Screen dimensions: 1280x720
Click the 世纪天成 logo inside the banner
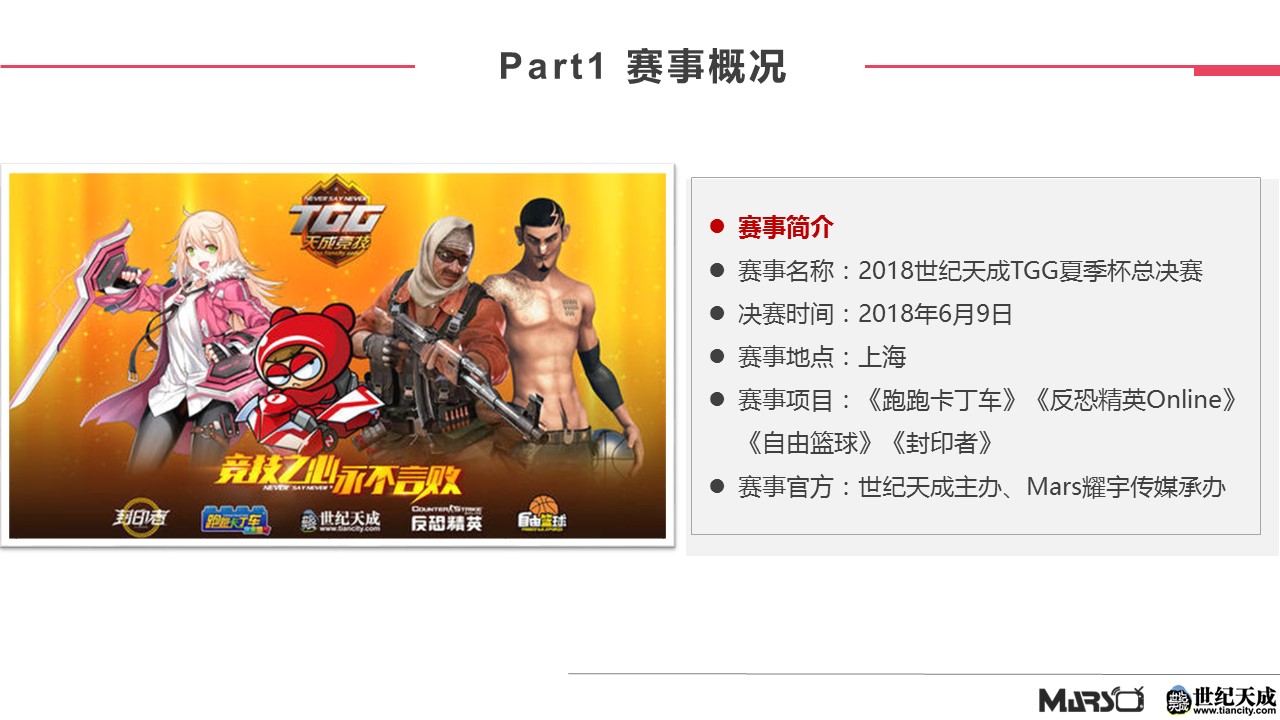pos(341,520)
